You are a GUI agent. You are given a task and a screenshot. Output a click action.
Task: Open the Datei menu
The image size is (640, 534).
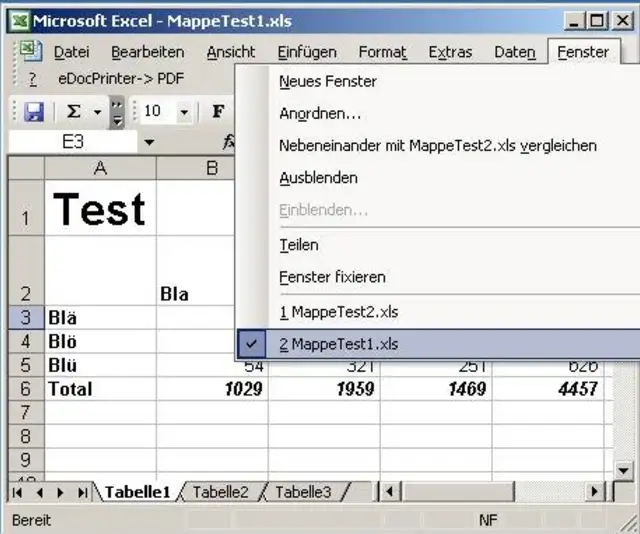click(x=72, y=52)
